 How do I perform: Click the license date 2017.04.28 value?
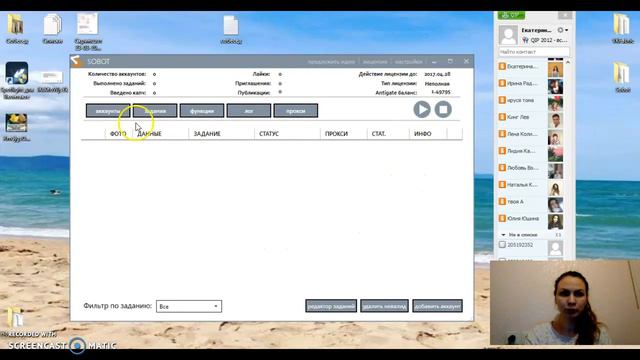(x=437, y=74)
